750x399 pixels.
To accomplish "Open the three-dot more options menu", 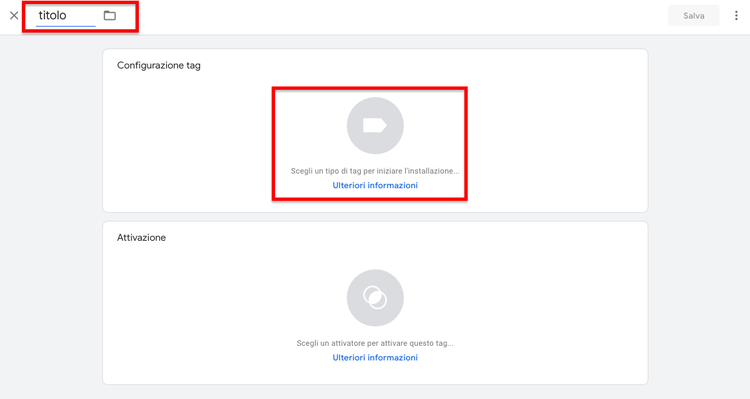I will click(736, 16).
